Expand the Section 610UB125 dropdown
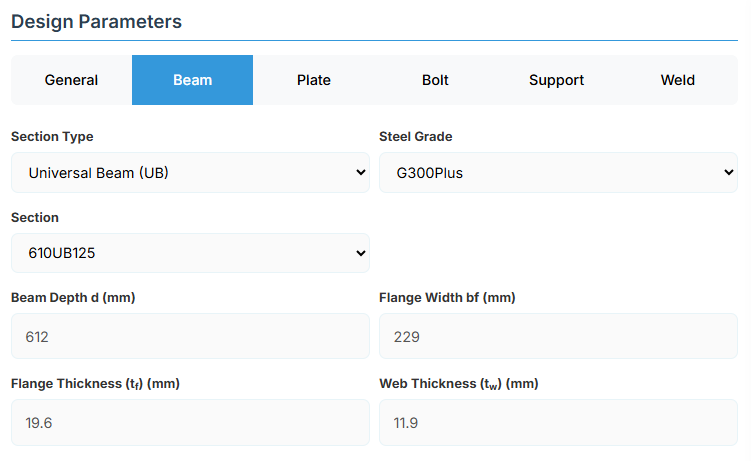The image size is (751, 461). pos(190,253)
